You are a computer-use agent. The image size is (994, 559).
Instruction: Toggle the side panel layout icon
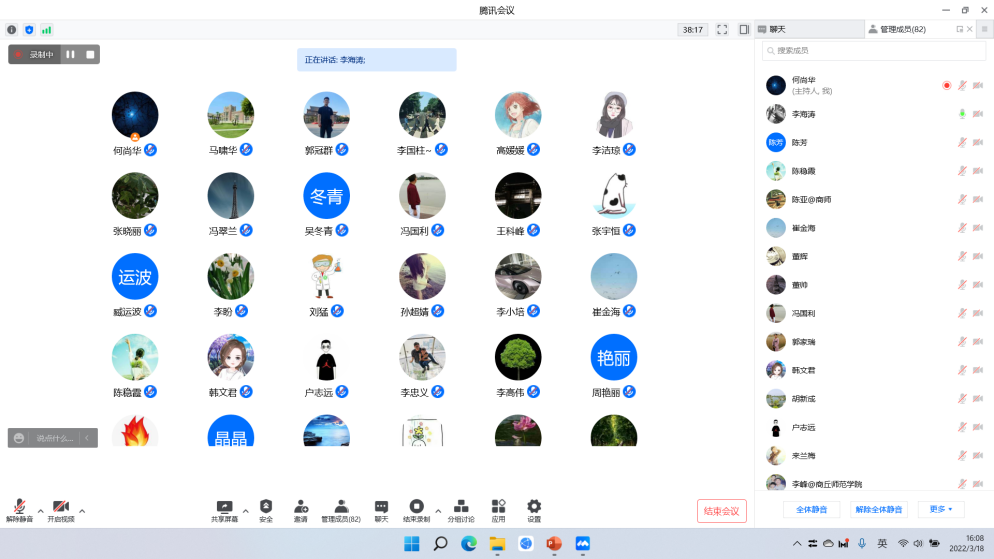tap(744, 30)
